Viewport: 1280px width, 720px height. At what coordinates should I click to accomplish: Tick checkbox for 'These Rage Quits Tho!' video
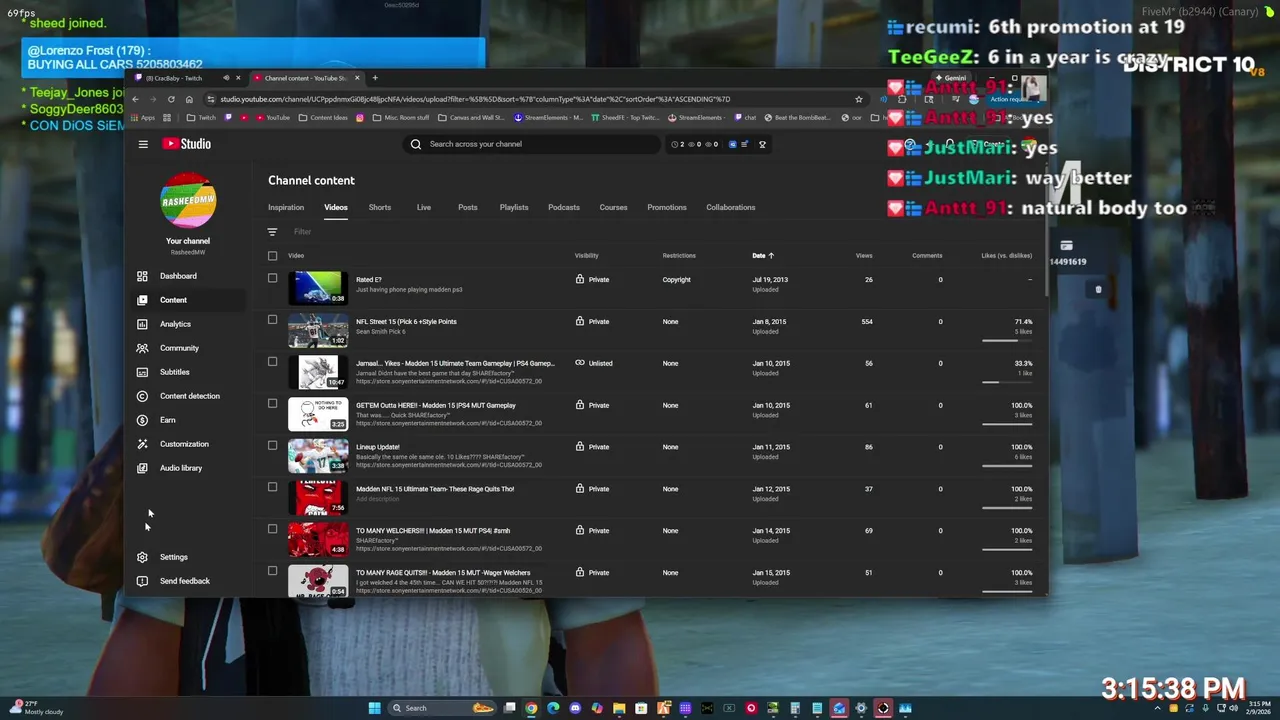(x=272, y=488)
